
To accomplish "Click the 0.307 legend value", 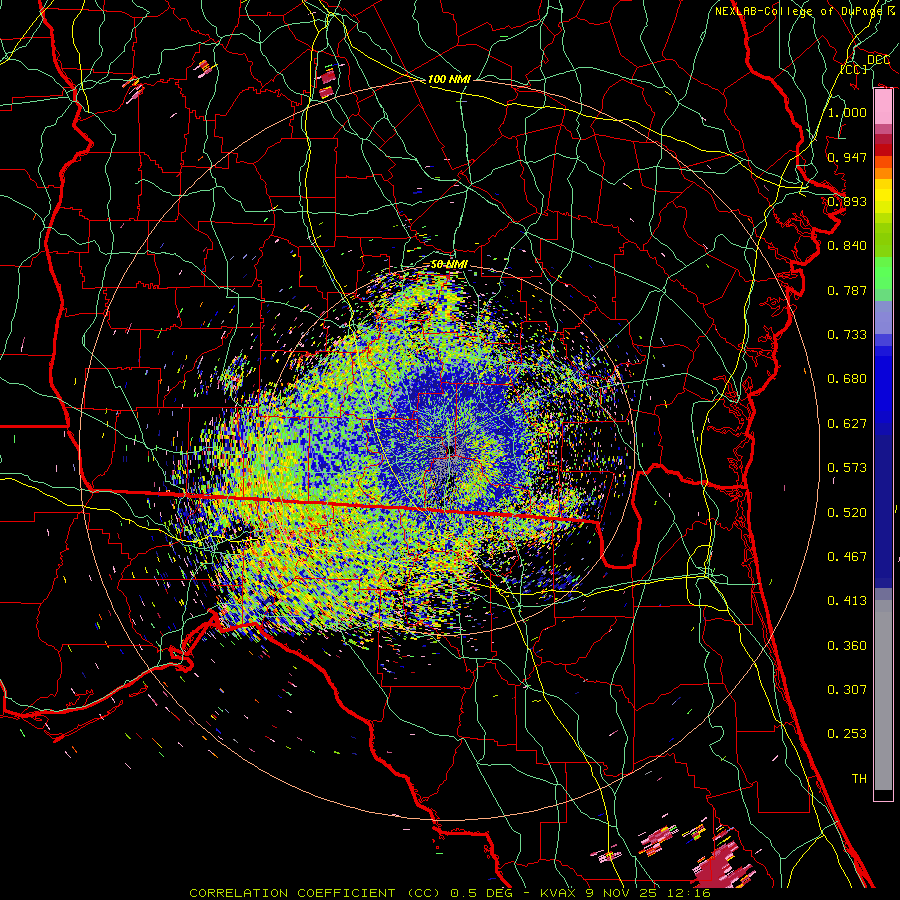I will (x=847, y=690).
